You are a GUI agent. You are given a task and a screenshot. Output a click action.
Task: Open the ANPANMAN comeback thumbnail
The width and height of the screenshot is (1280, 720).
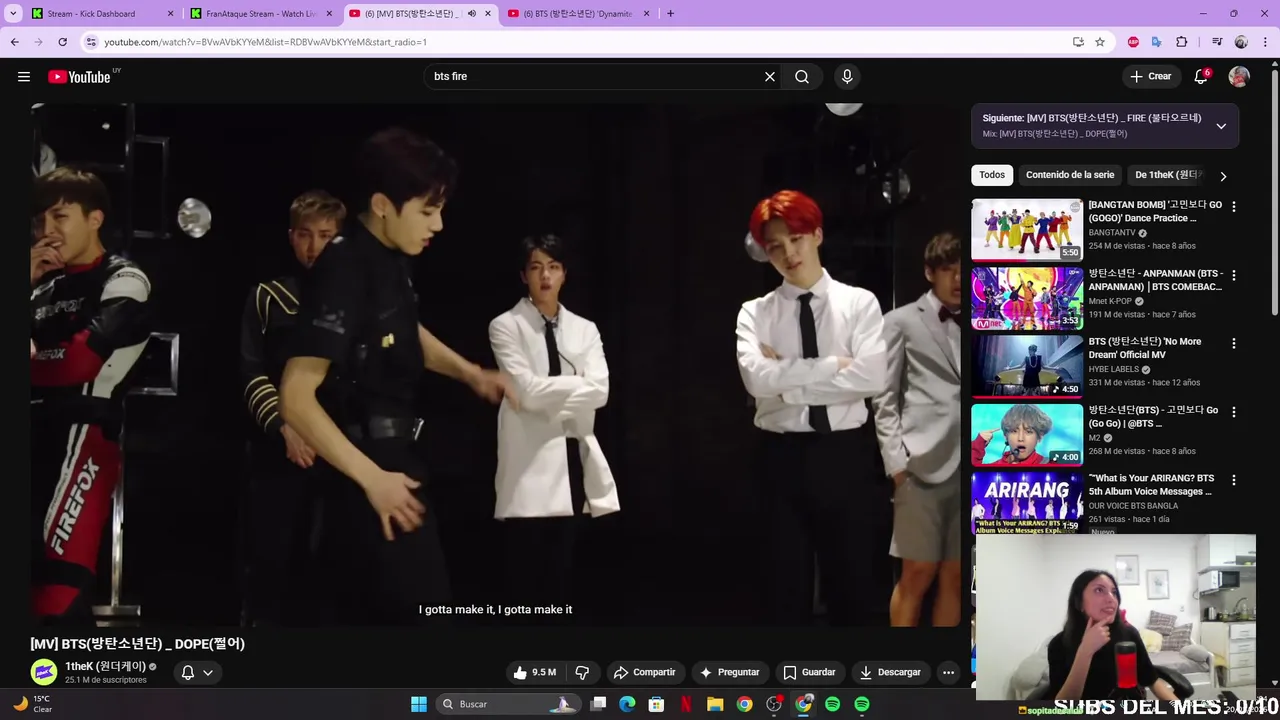(1027, 298)
